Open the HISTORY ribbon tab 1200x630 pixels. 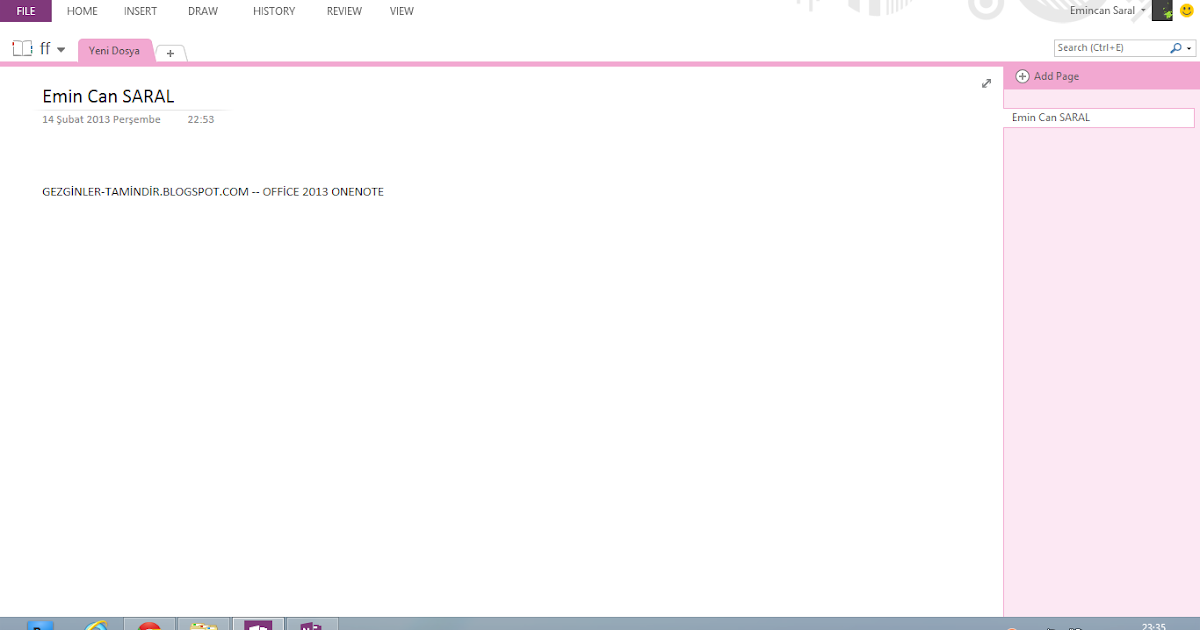click(274, 11)
